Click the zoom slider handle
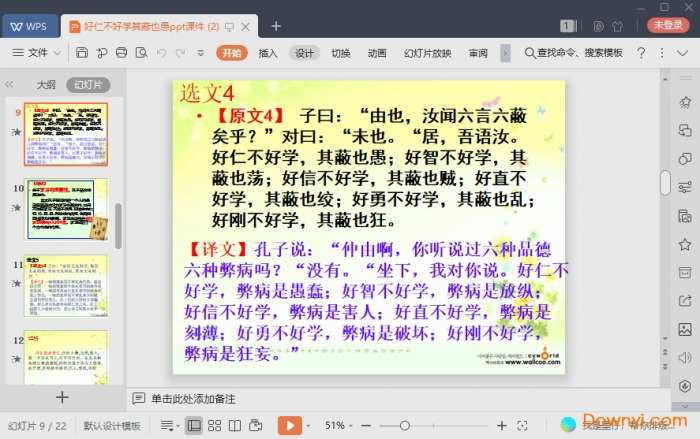The image size is (700, 439). [405, 426]
